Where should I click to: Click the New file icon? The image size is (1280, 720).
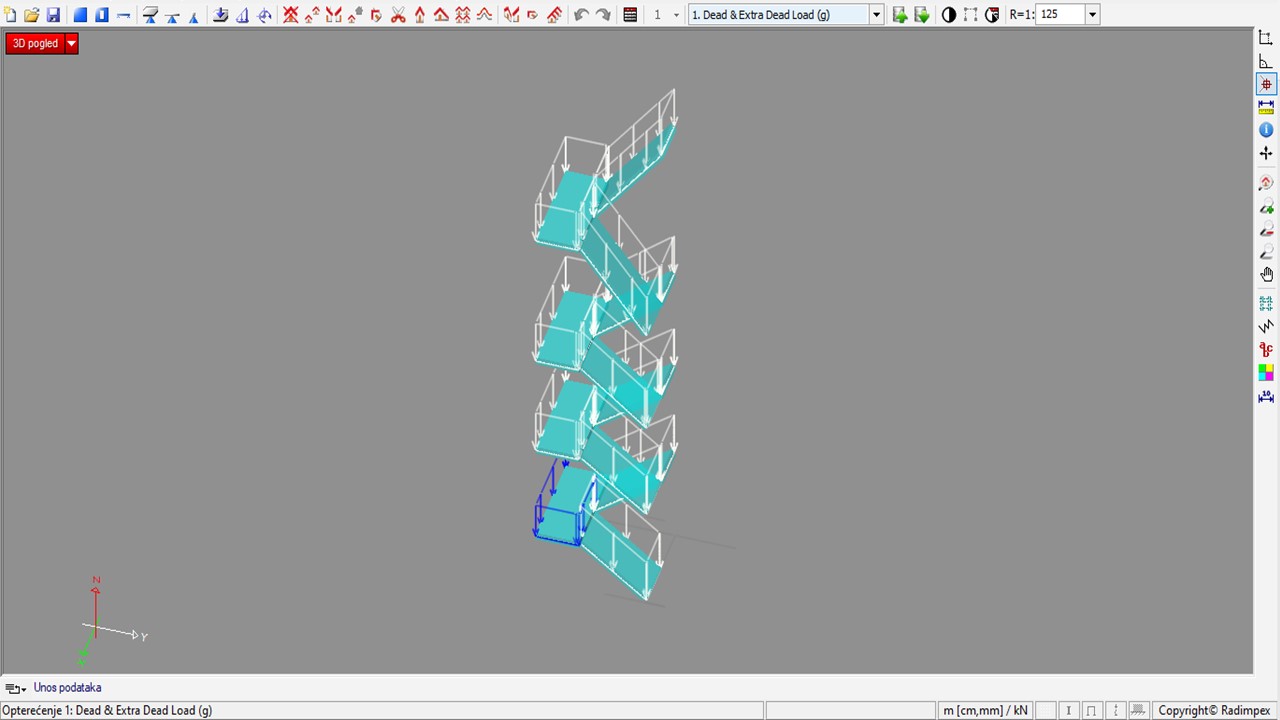click(10, 15)
